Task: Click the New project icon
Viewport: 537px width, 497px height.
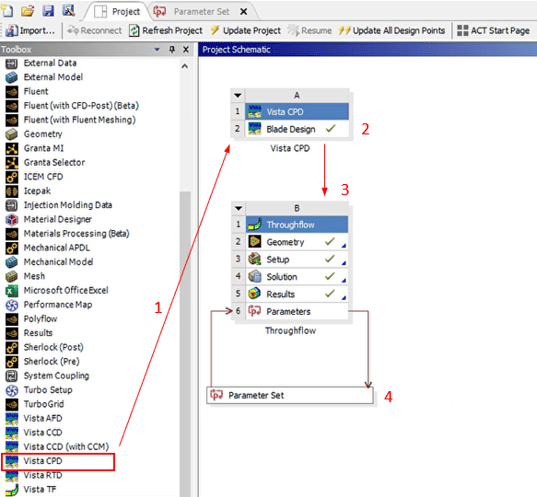Action: 7,10
